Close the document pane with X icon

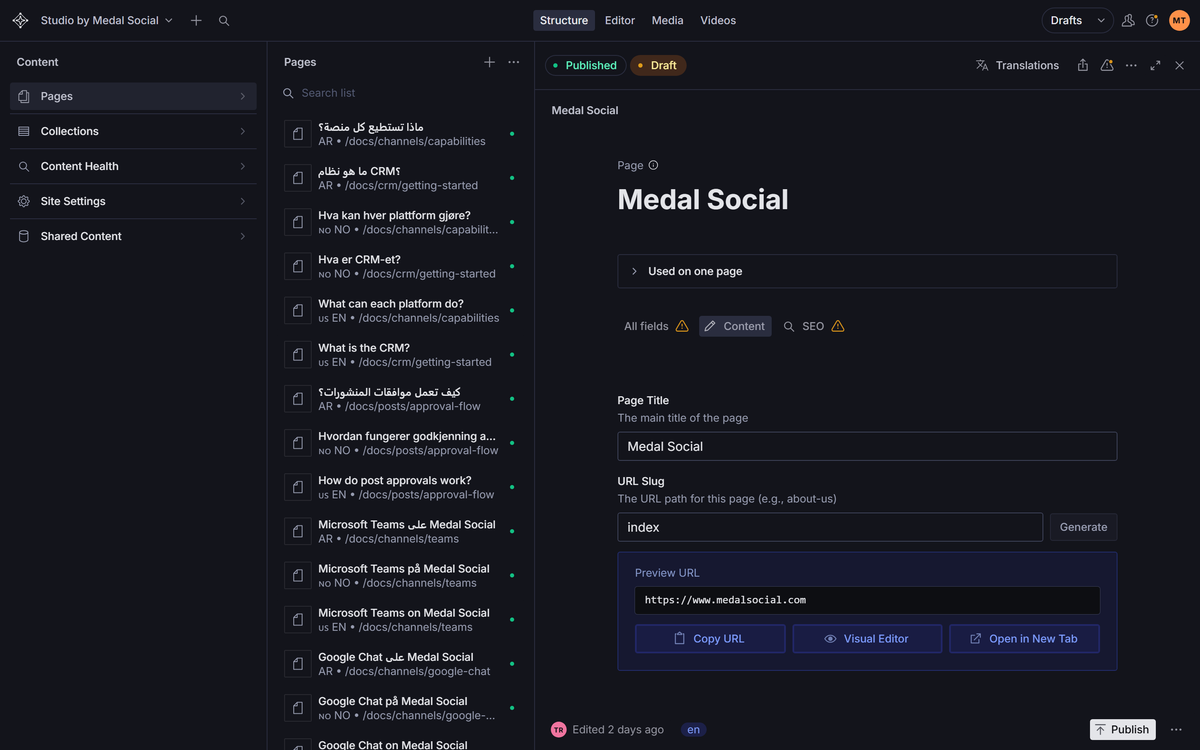coord(1179,65)
